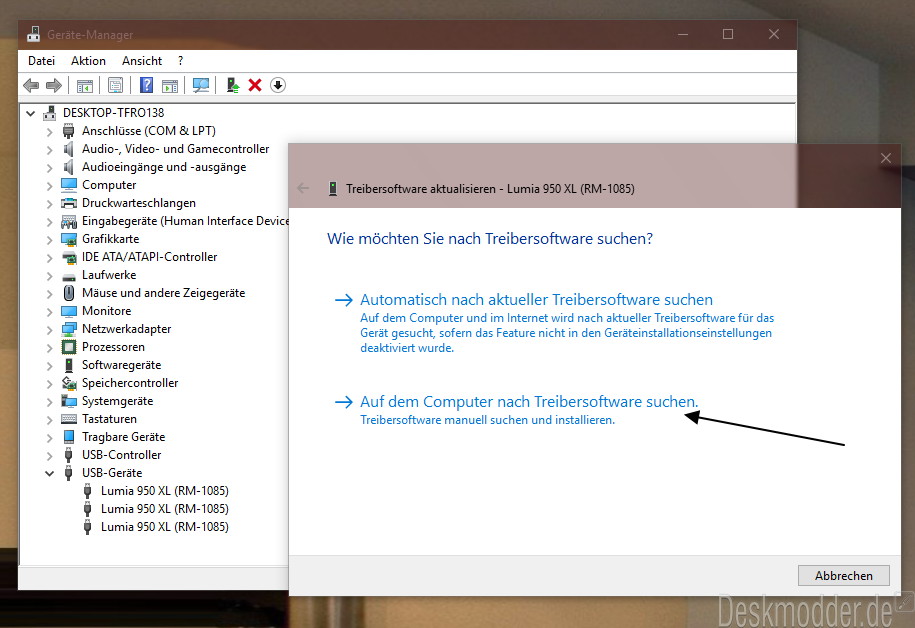Screen dimensions: 915x628
Task: Collapse the USB-Geräte node
Action: tap(50, 473)
